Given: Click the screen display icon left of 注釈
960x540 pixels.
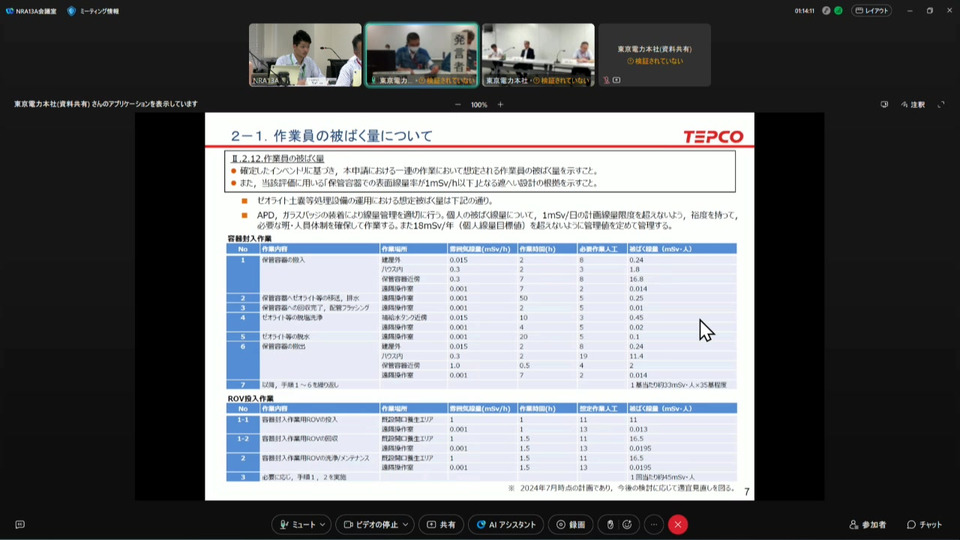Looking at the screenshot, I should coord(884,105).
